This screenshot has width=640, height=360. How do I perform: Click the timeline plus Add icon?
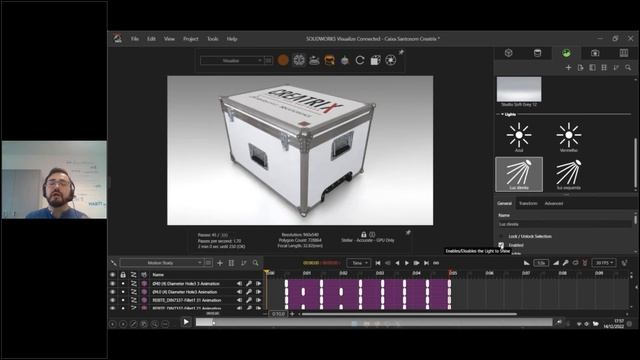point(220,263)
